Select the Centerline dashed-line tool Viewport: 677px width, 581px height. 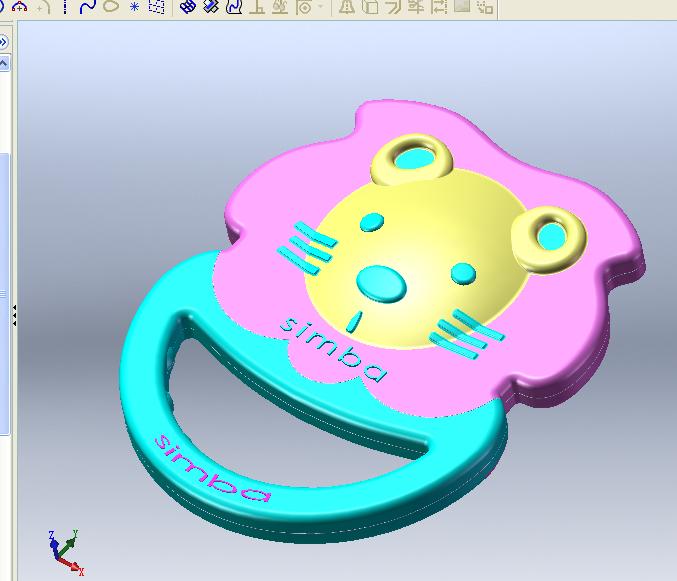tap(65, 6)
